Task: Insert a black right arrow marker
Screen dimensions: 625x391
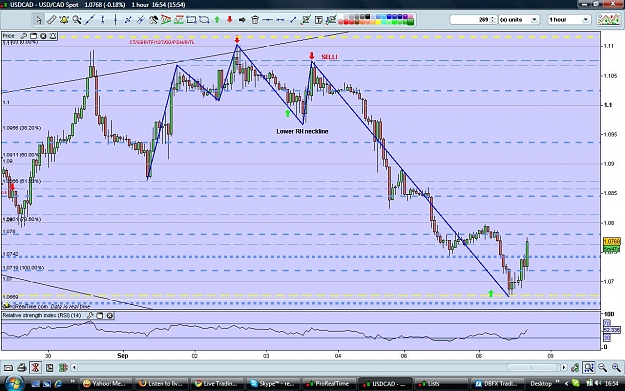Action: [x=242, y=20]
